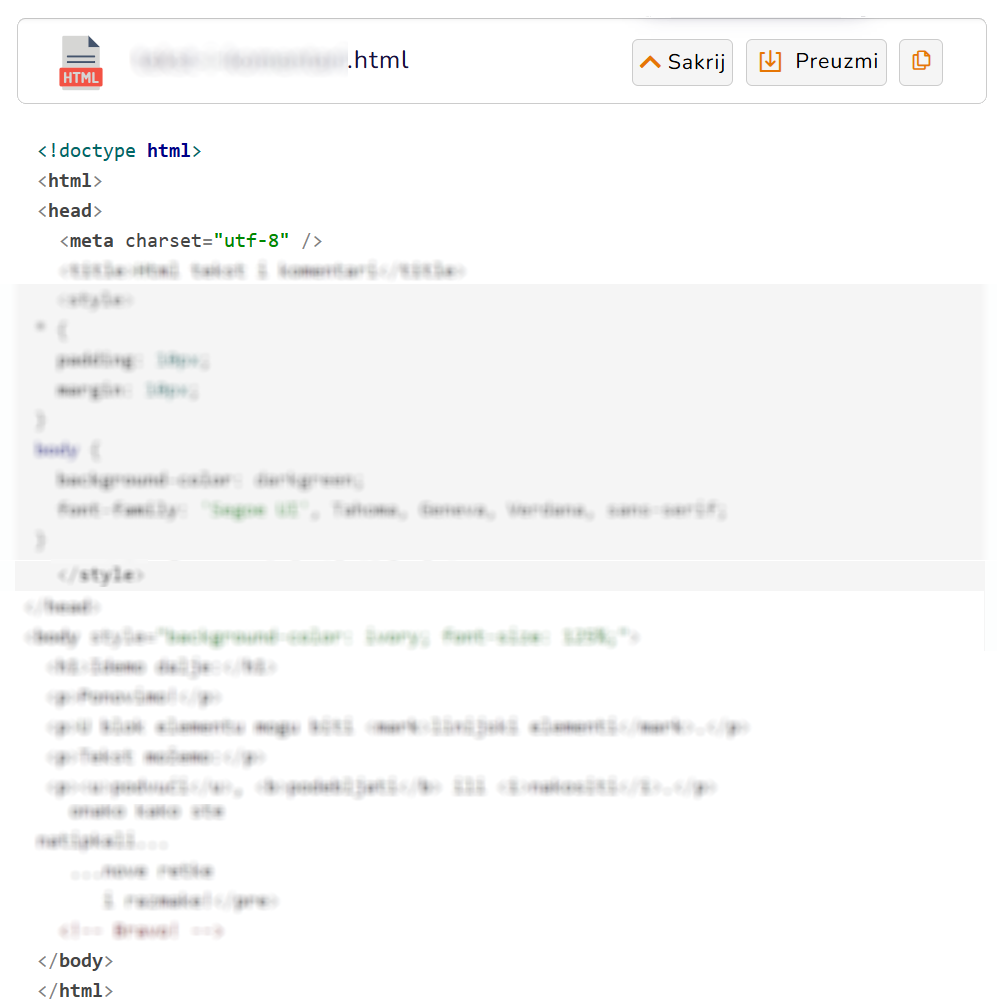Copy the code with the clipboard icon
The width and height of the screenshot is (997, 1008).
[921, 62]
